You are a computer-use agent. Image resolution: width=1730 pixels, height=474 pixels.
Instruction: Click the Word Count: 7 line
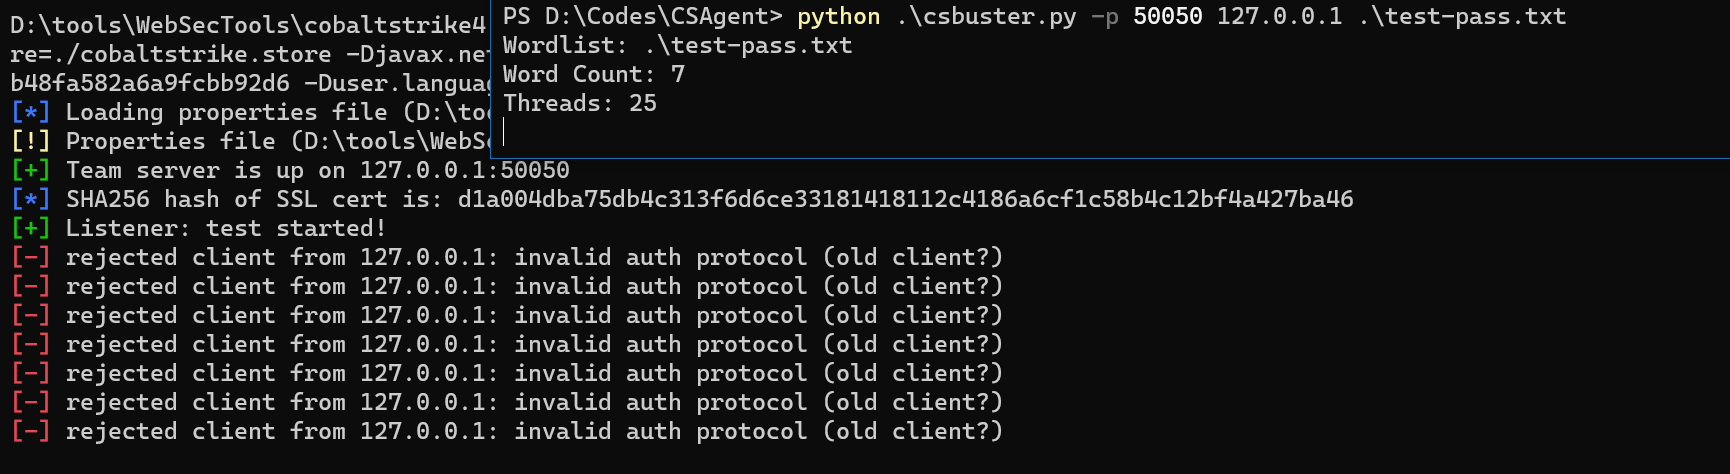click(x=594, y=74)
